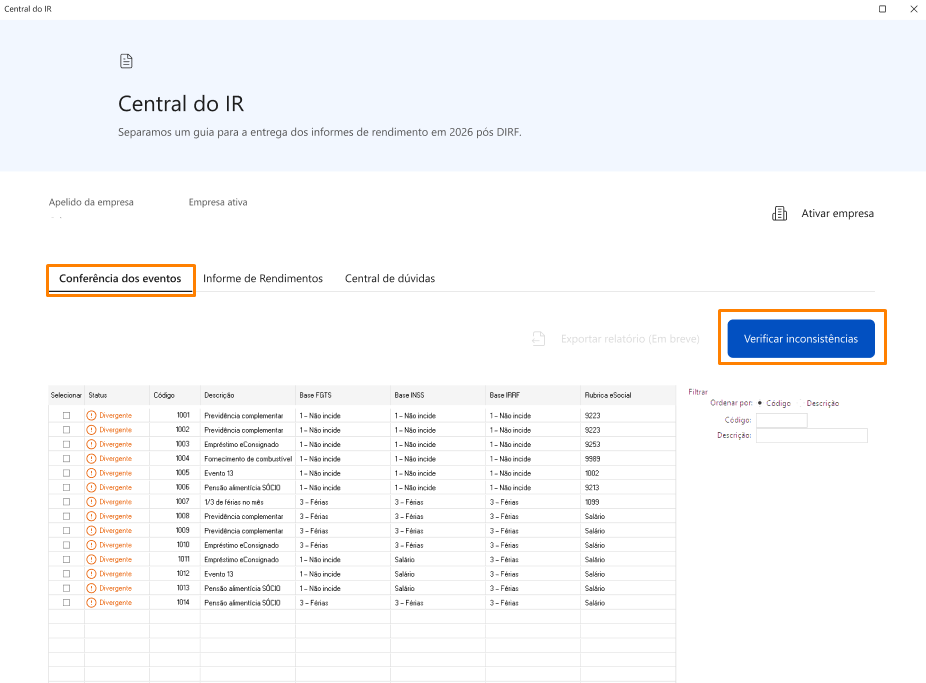Click the Rubrica eSocial value 9213
This screenshot has height=683, width=926.
592,488
